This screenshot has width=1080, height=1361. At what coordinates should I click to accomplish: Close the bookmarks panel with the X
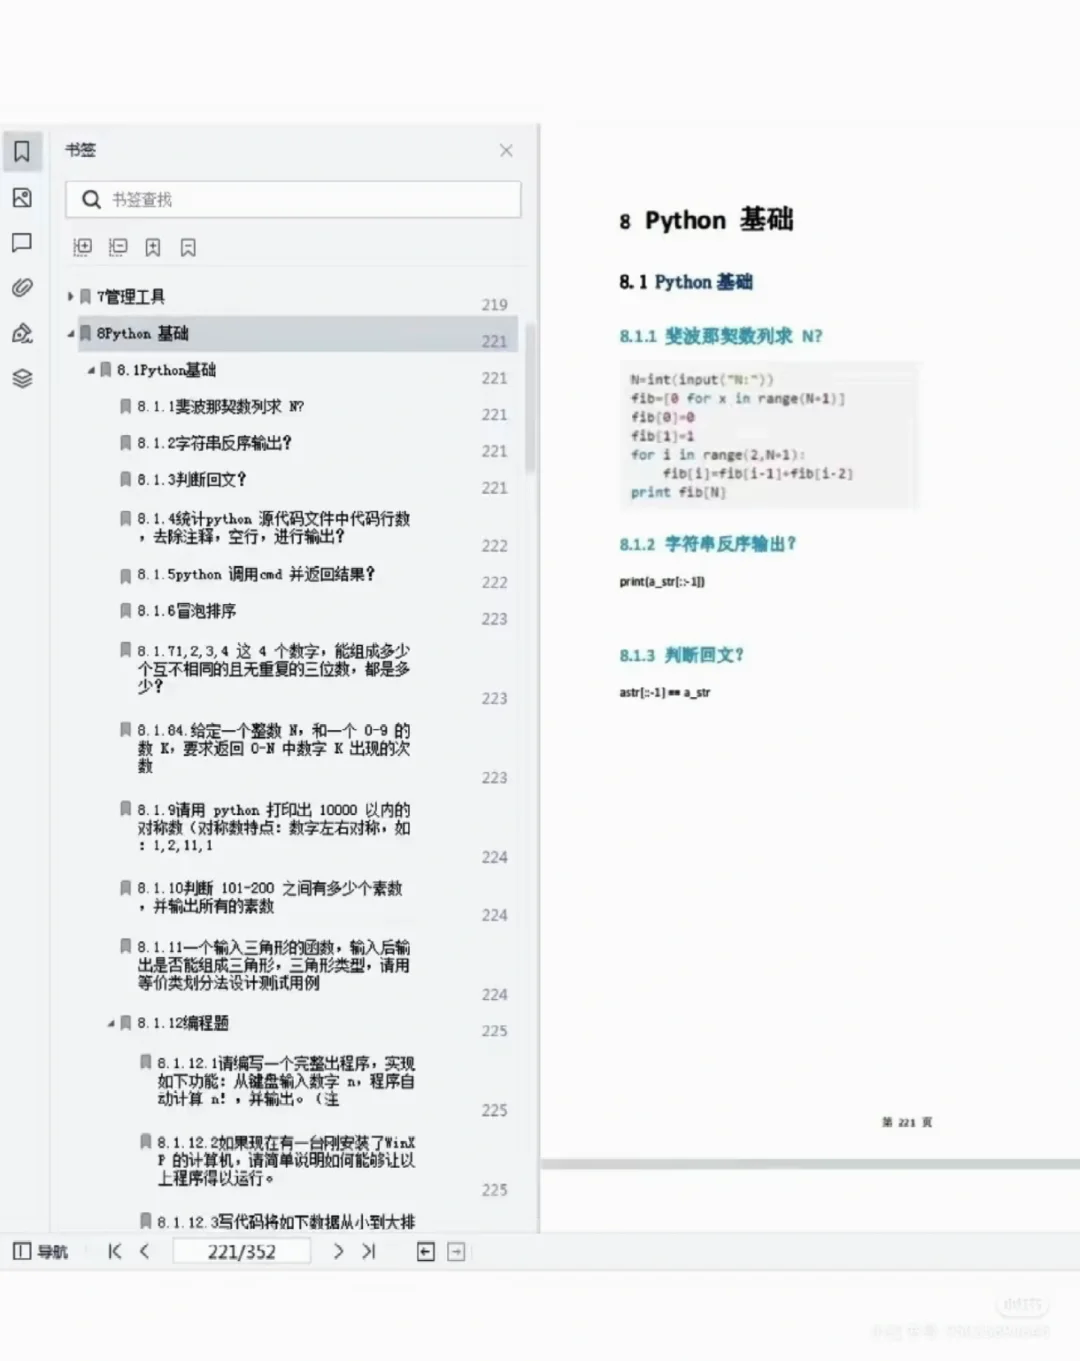[506, 150]
